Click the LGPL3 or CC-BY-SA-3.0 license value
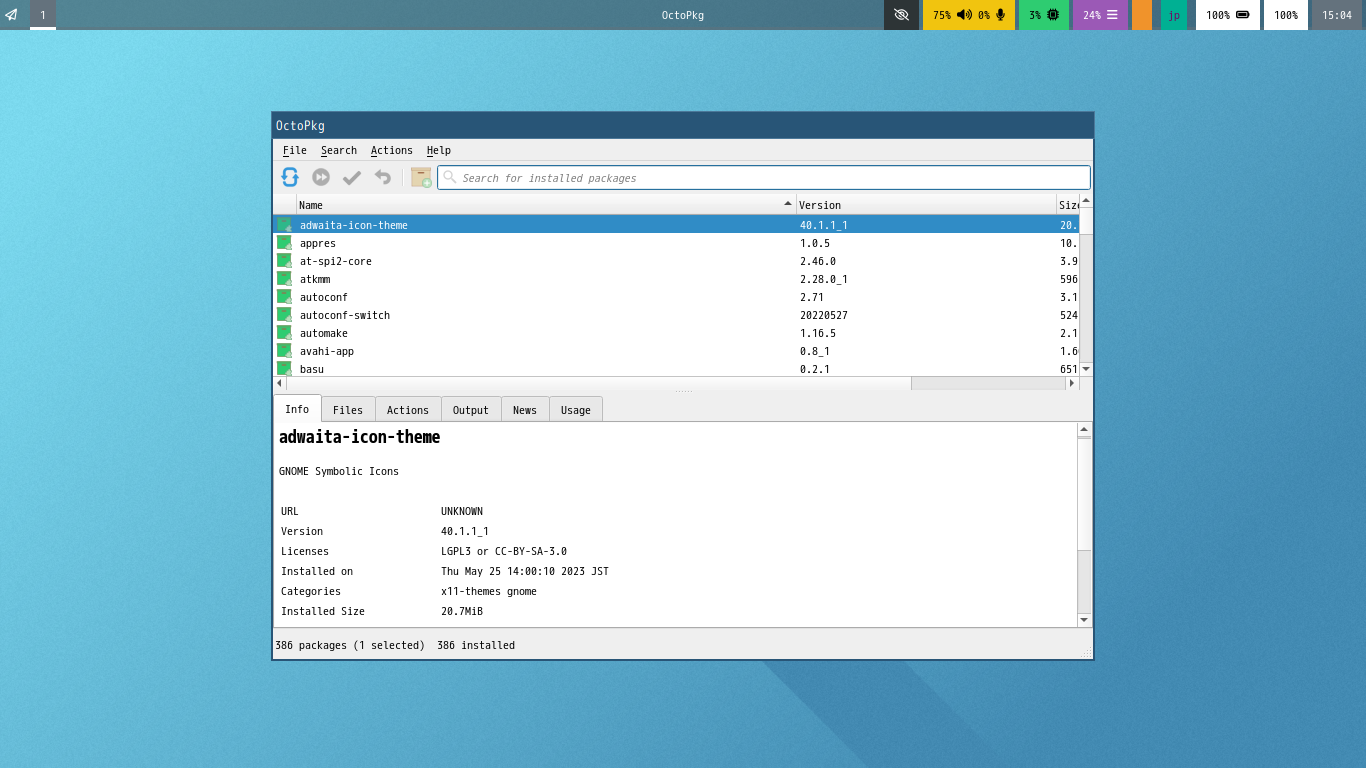The image size is (1366, 768). tap(504, 551)
